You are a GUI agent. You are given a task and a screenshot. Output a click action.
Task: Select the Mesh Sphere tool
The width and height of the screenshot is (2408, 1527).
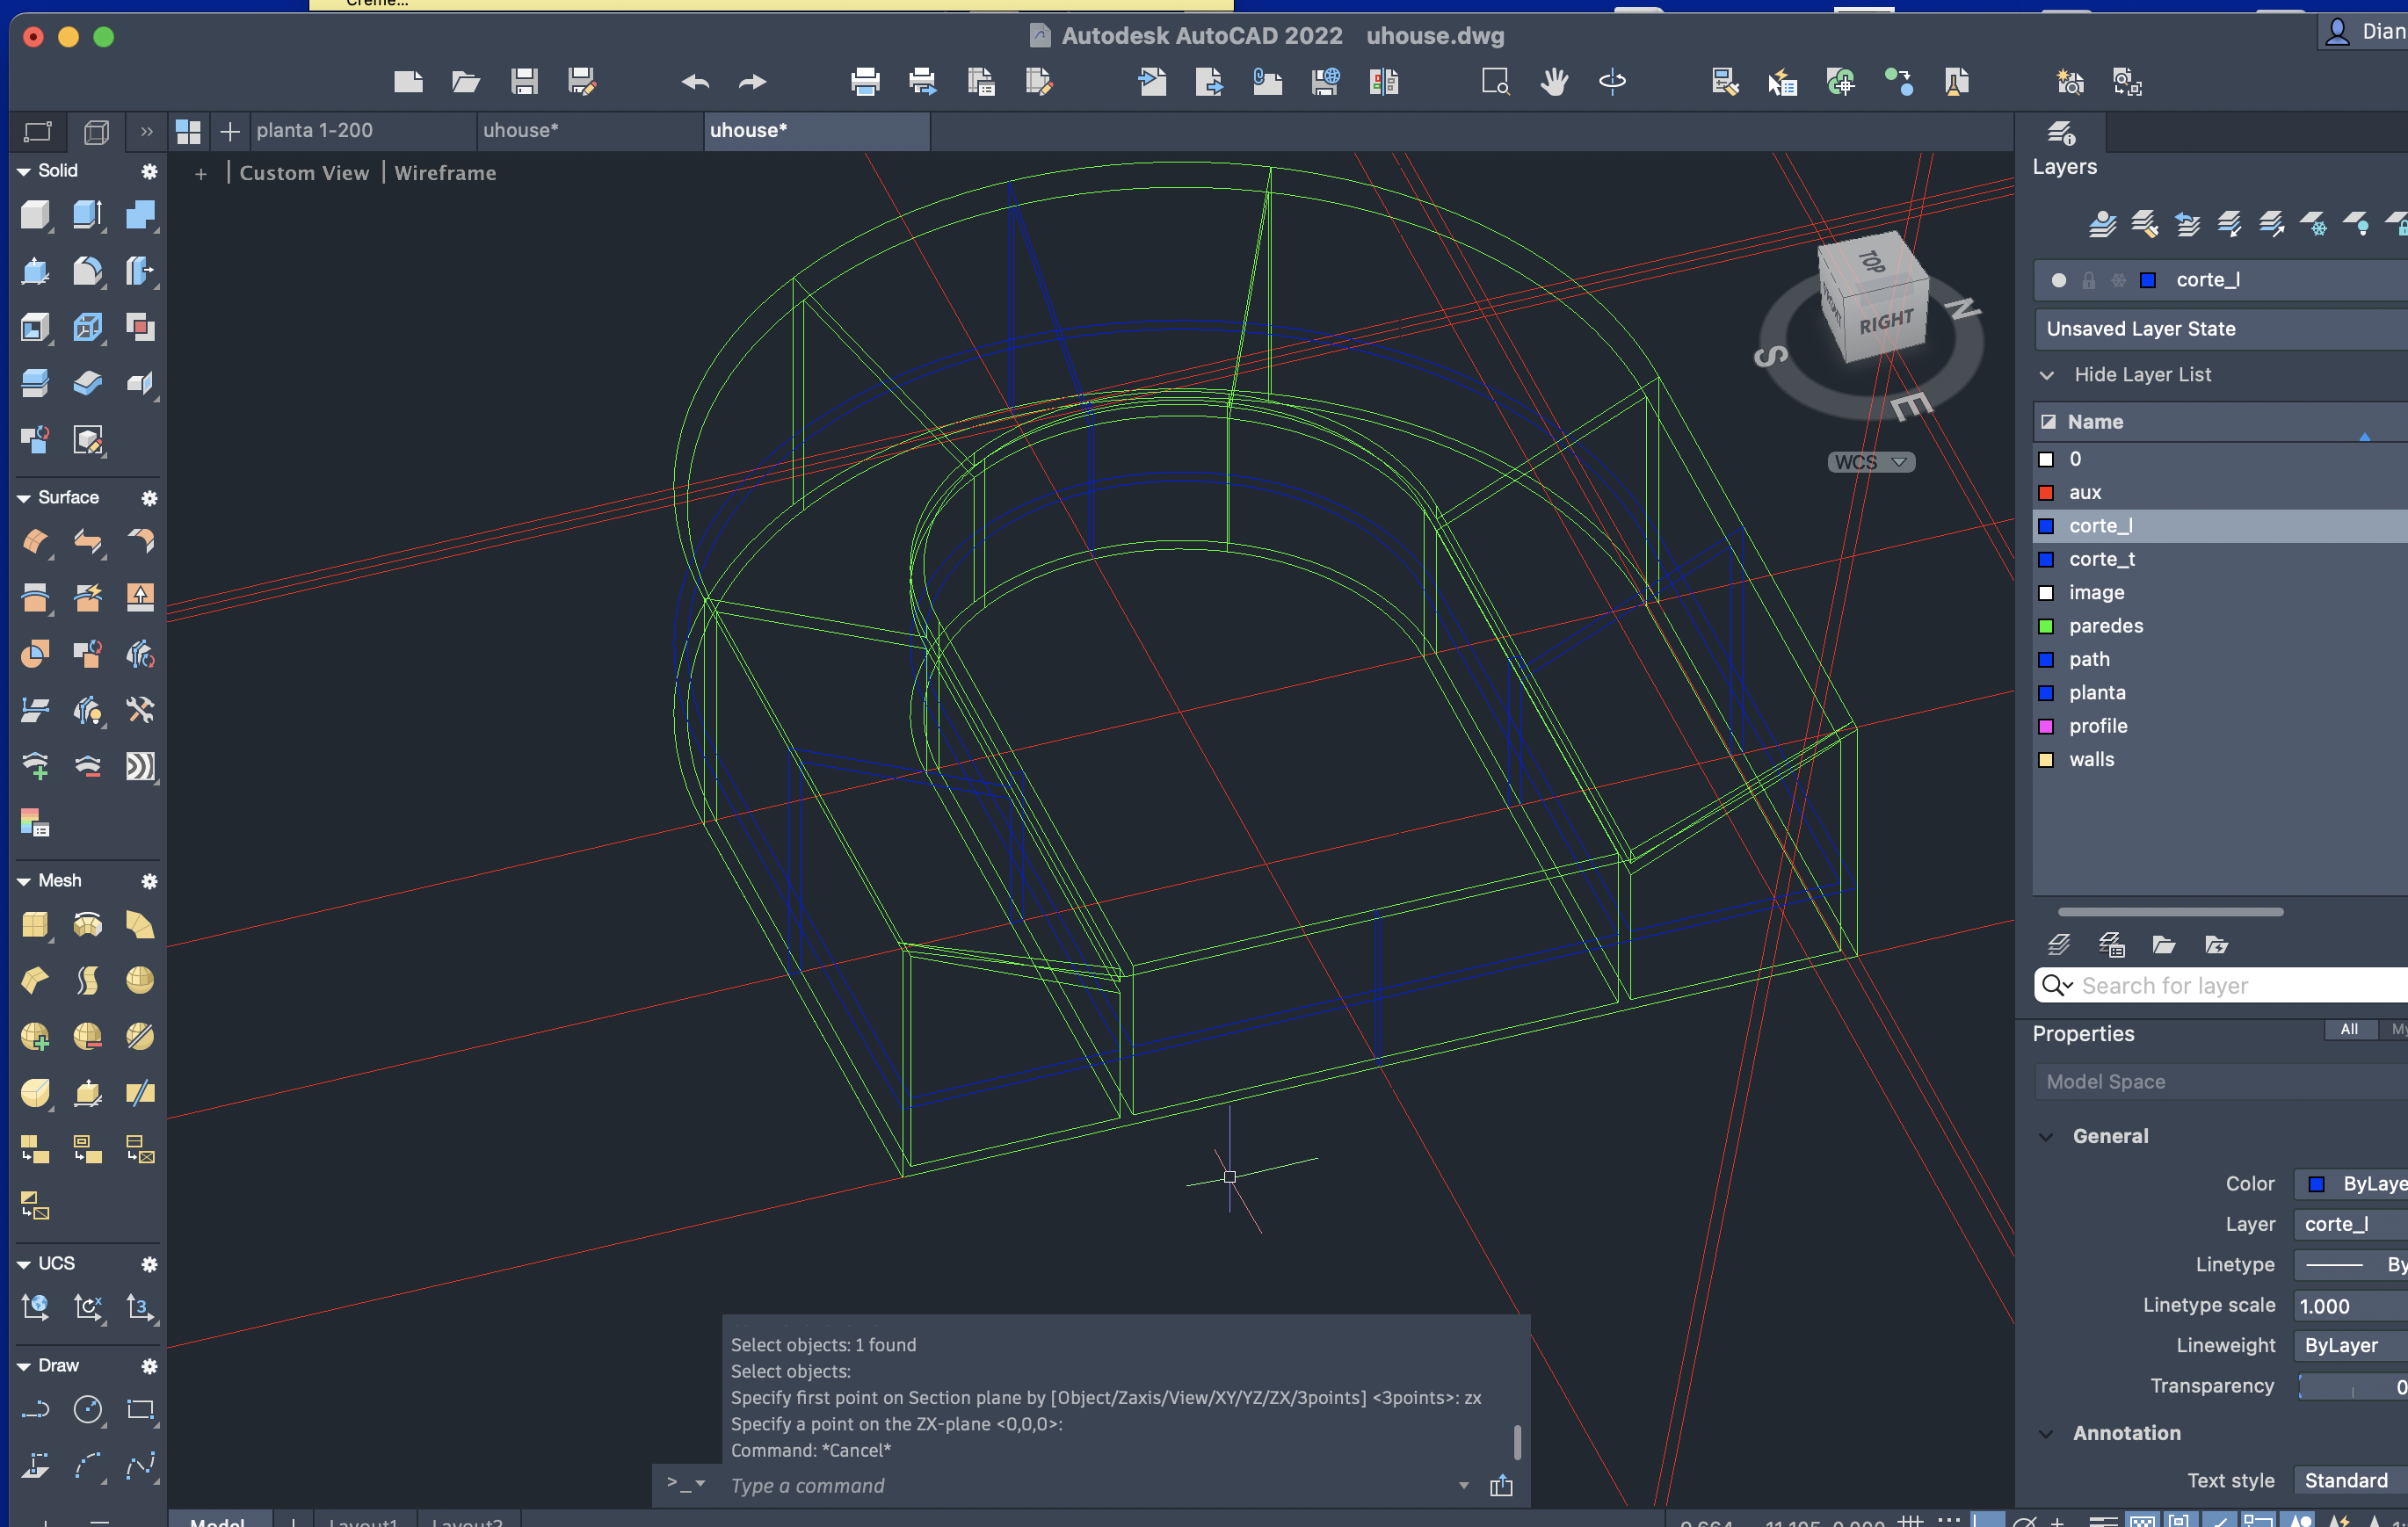[140, 980]
